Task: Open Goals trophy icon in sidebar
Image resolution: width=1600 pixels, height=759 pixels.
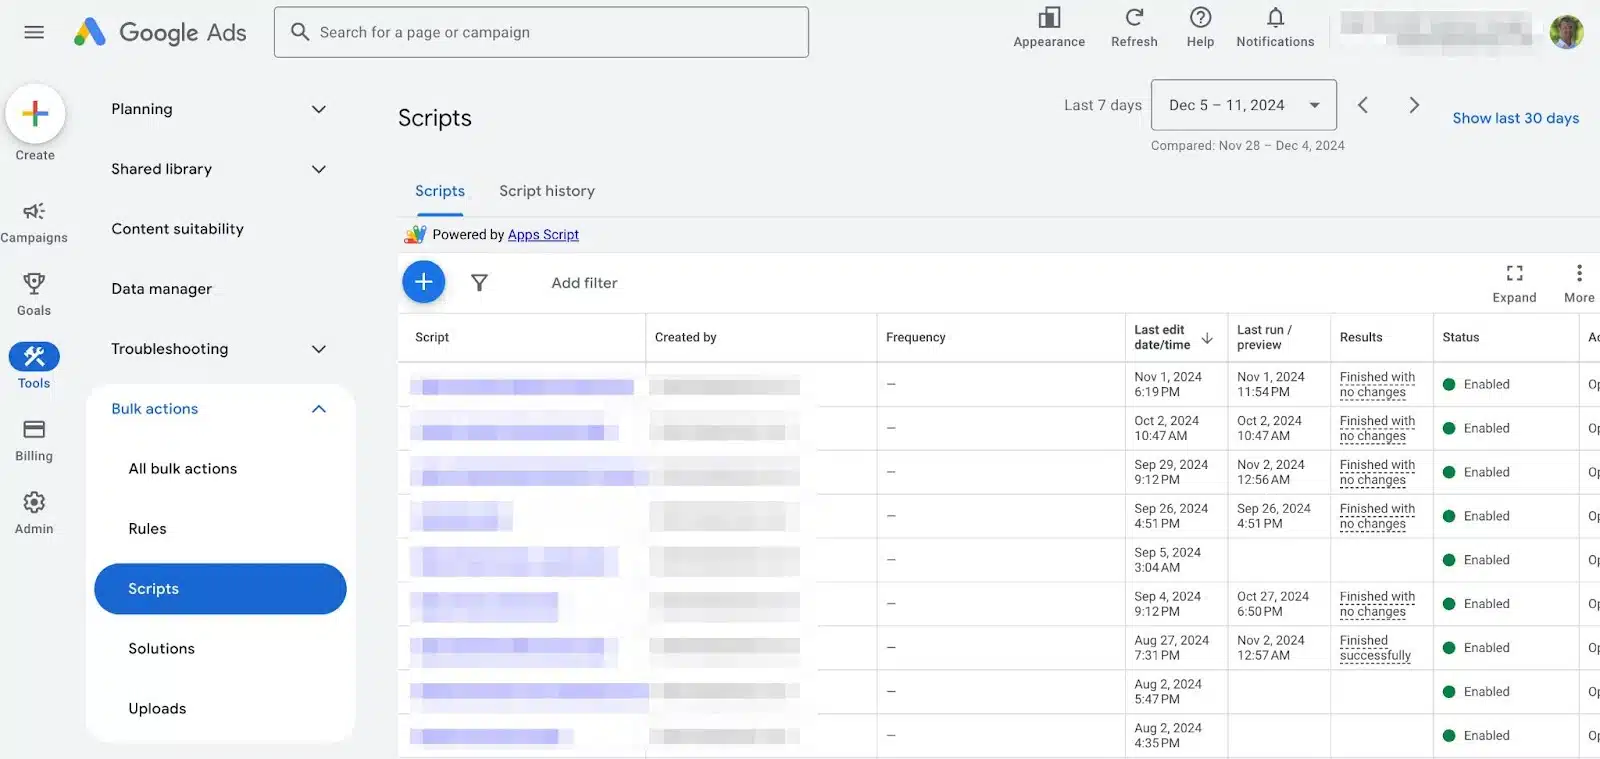Action: coord(34,294)
